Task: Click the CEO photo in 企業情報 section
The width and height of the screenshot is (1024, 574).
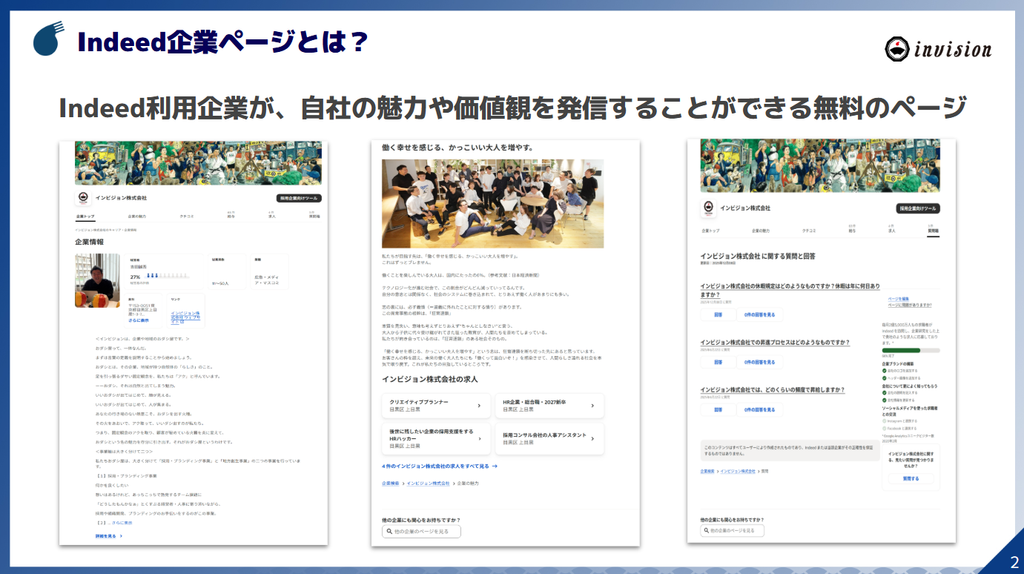Action: click(97, 281)
